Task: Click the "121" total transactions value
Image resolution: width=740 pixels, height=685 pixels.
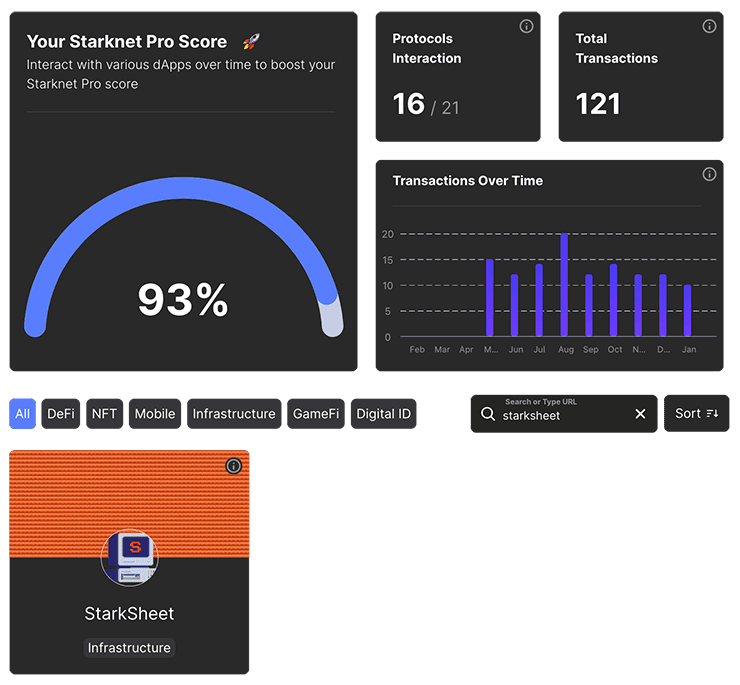Action: coord(598,104)
